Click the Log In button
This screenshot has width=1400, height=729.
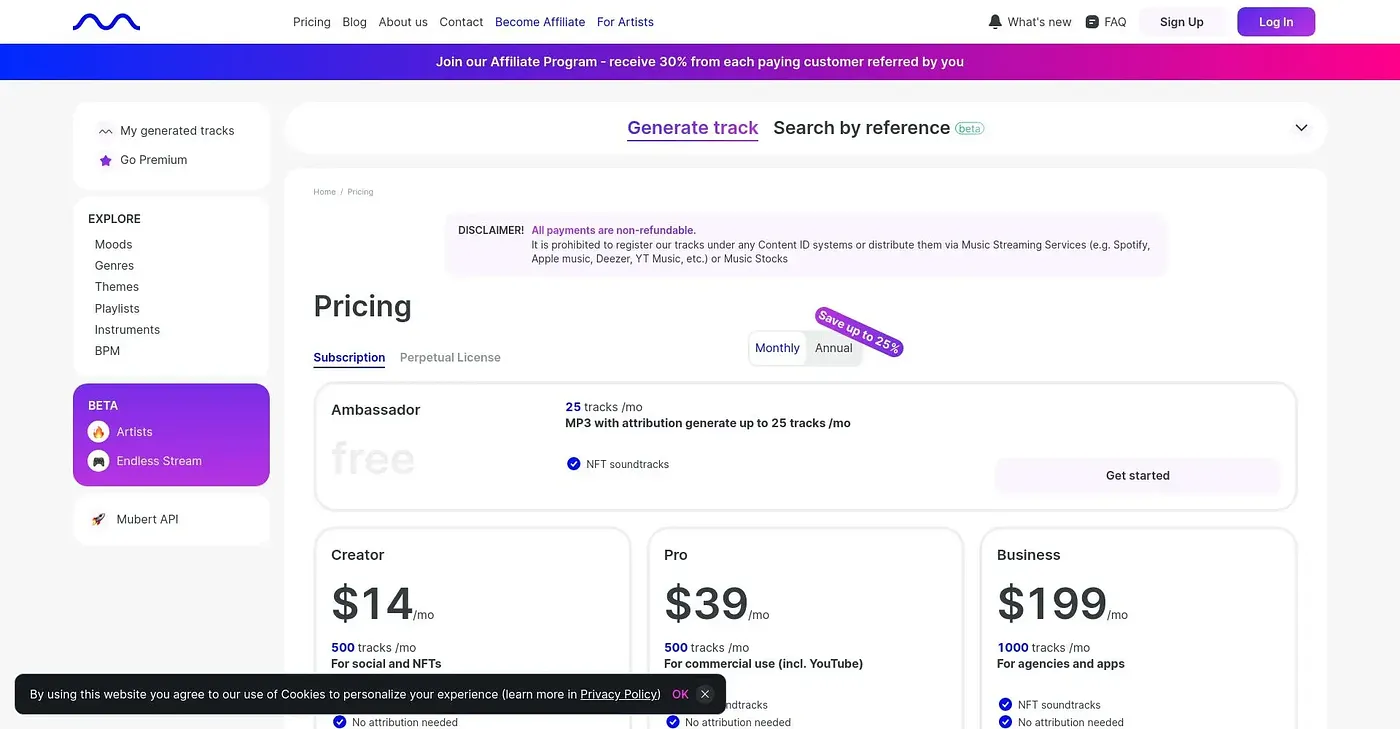[1276, 22]
